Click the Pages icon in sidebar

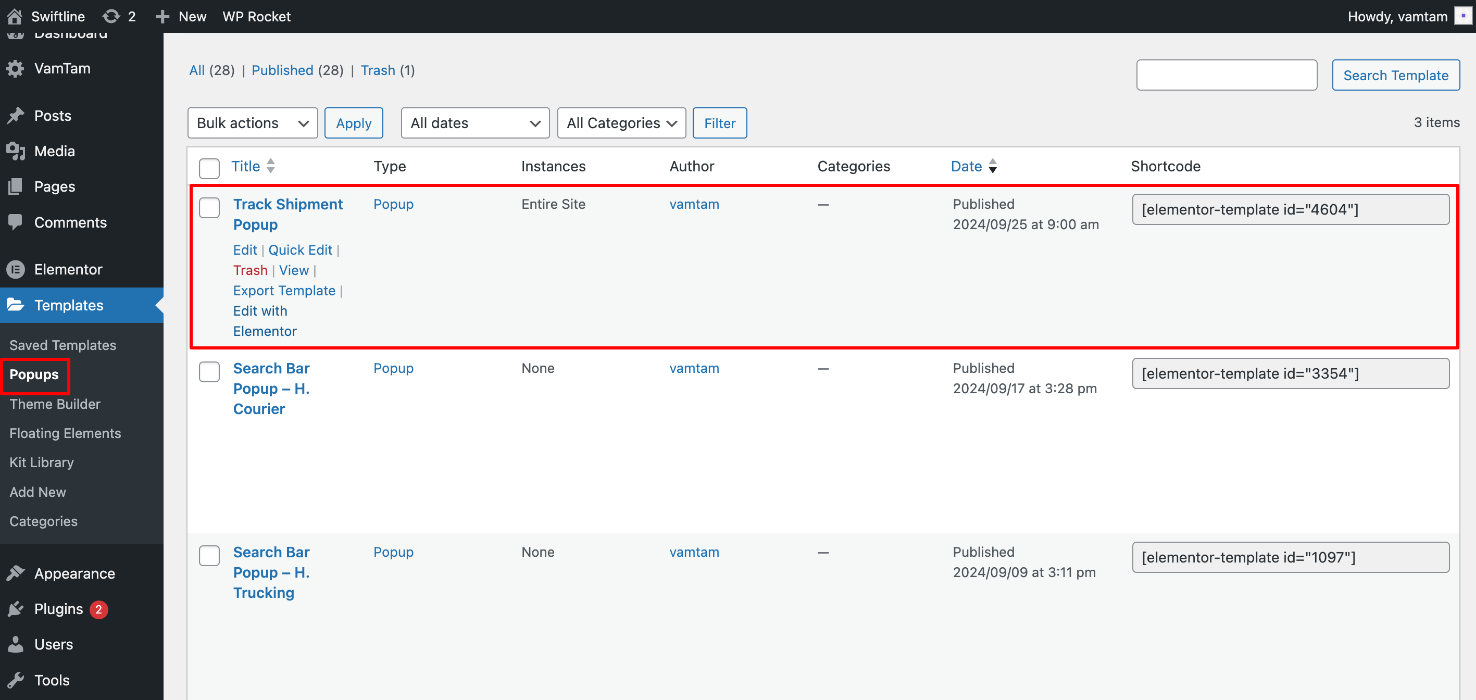[x=15, y=187]
